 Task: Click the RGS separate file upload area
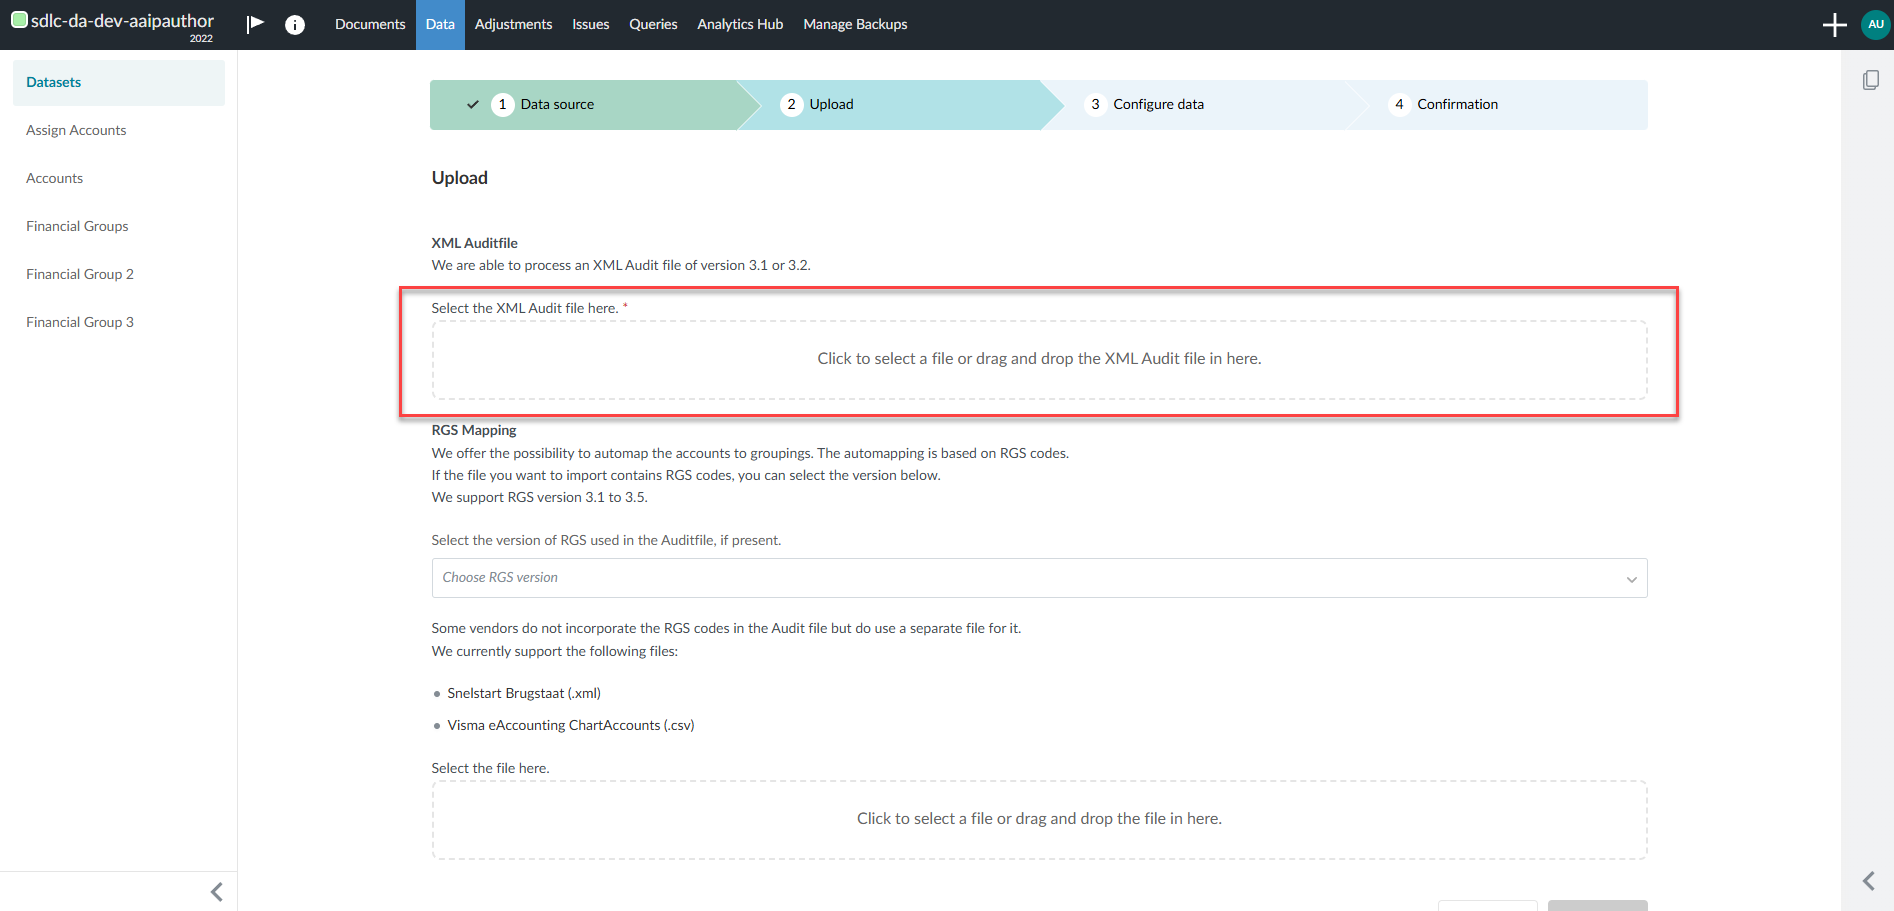point(1039,819)
